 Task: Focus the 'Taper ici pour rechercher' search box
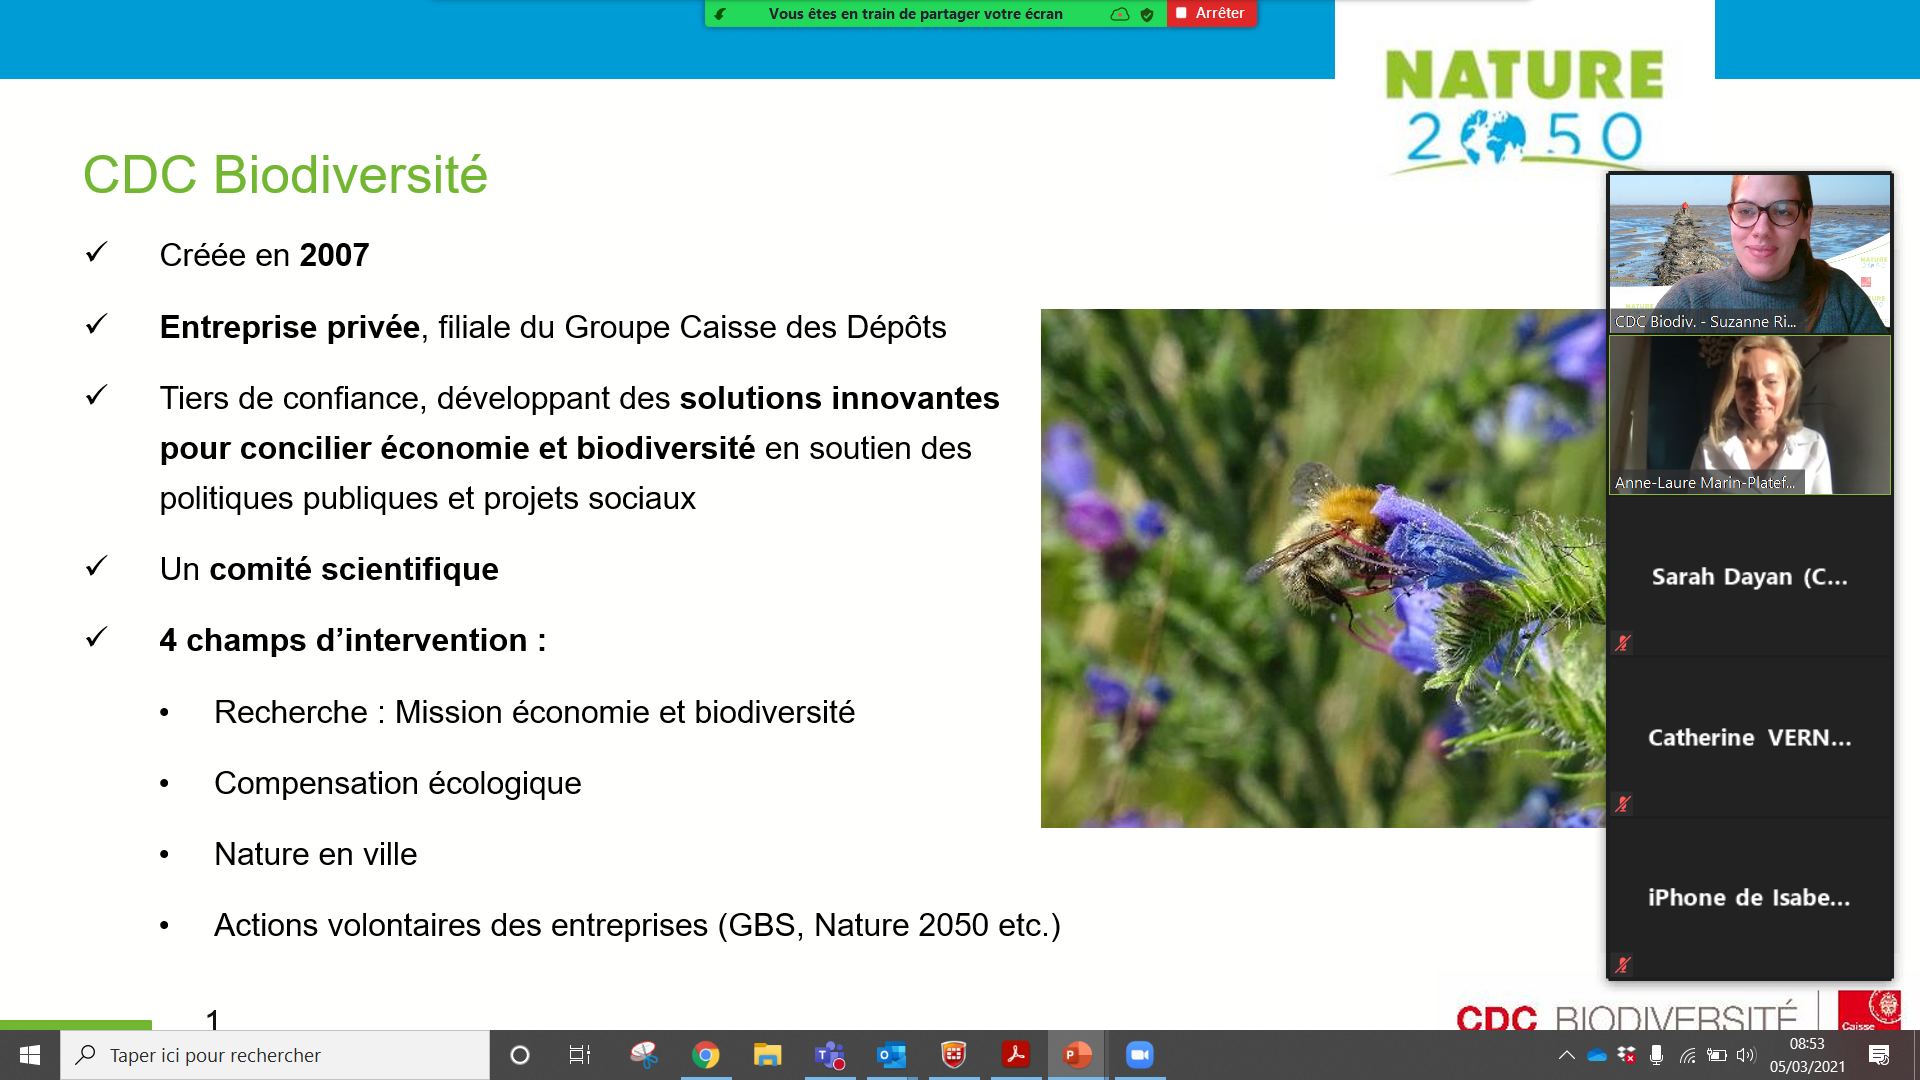tap(275, 1055)
